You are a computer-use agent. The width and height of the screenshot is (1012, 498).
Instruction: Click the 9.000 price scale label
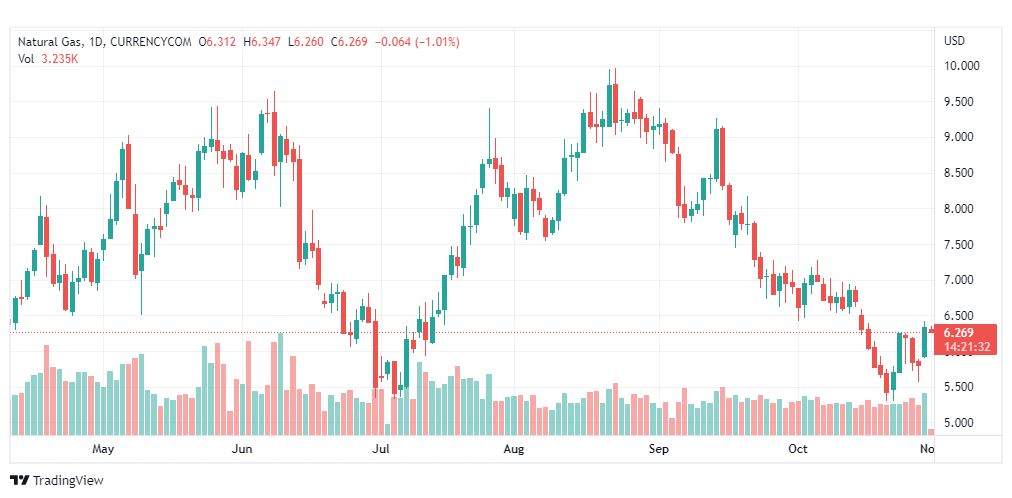tap(961, 137)
